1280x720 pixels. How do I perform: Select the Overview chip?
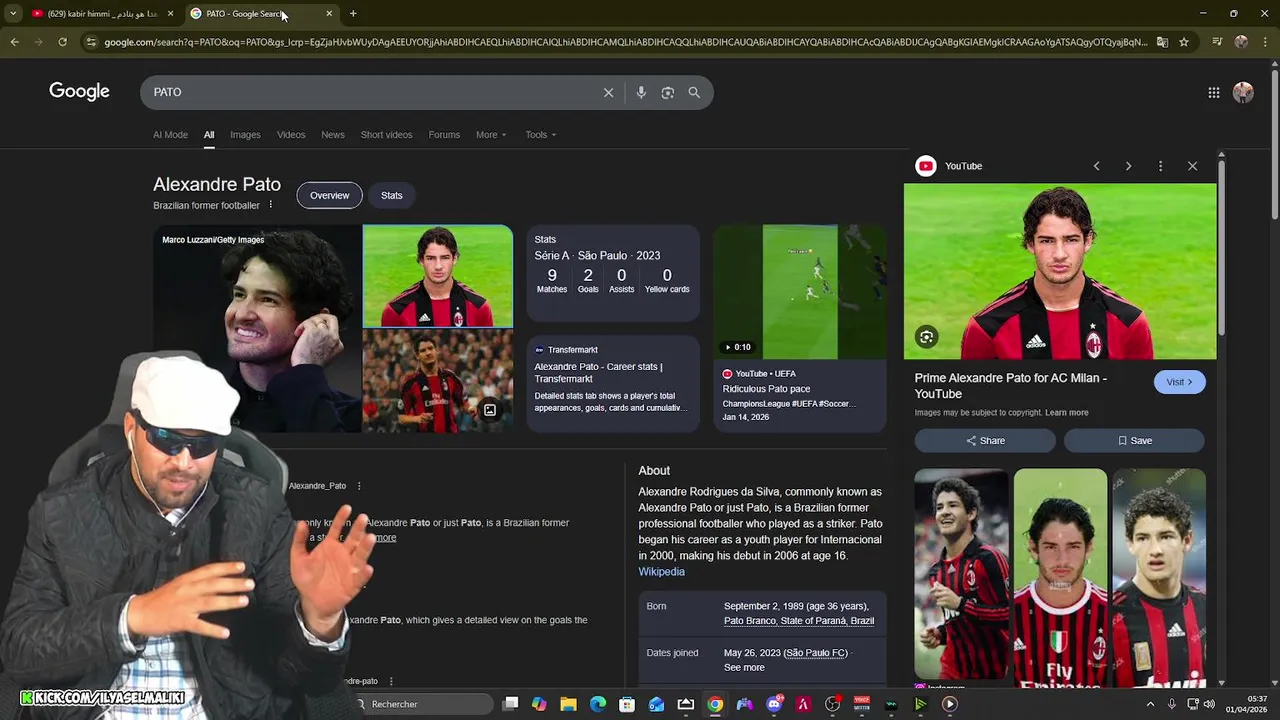point(329,195)
